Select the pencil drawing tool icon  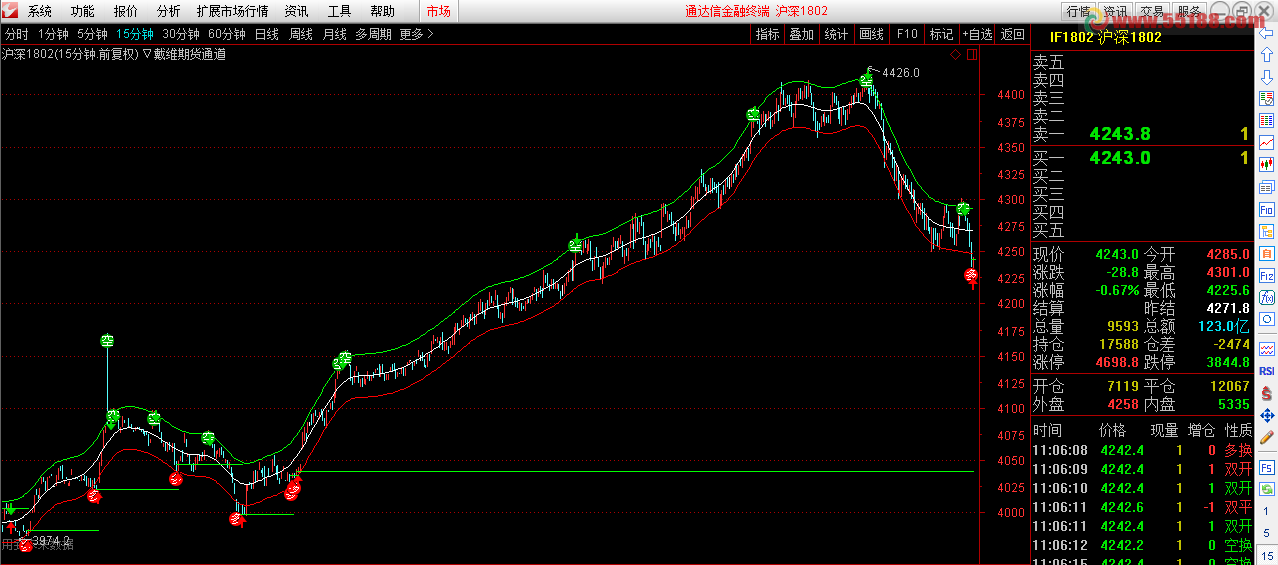click(1266, 437)
